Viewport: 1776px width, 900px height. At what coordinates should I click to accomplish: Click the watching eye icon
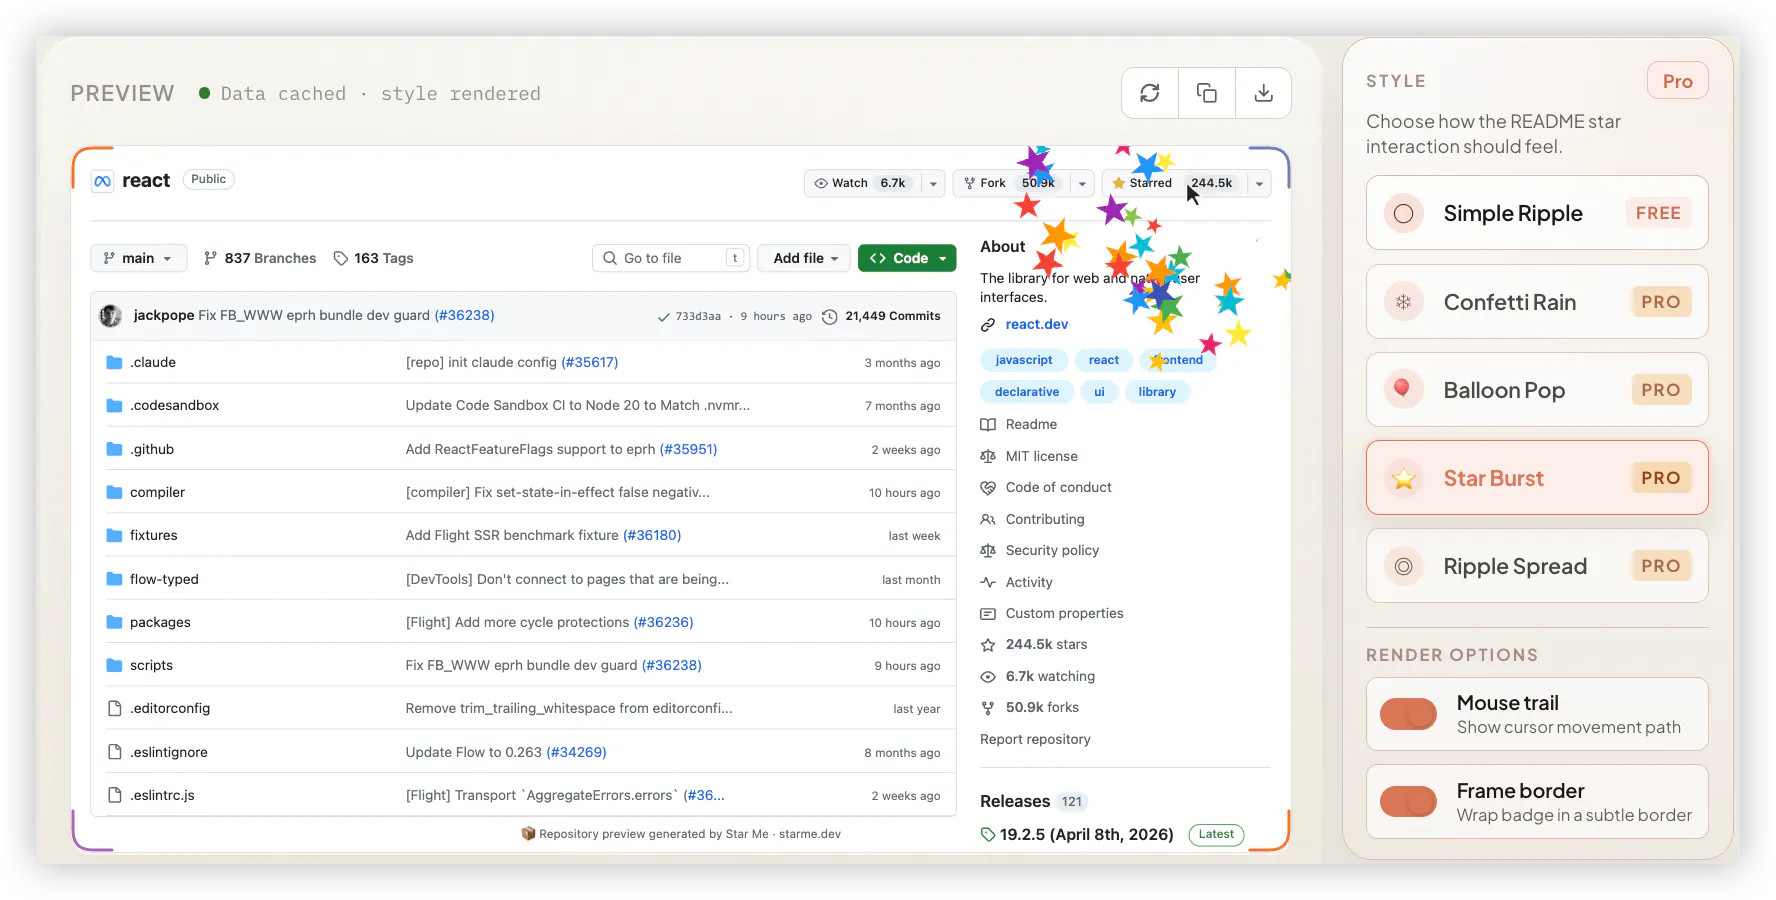(988, 676)
